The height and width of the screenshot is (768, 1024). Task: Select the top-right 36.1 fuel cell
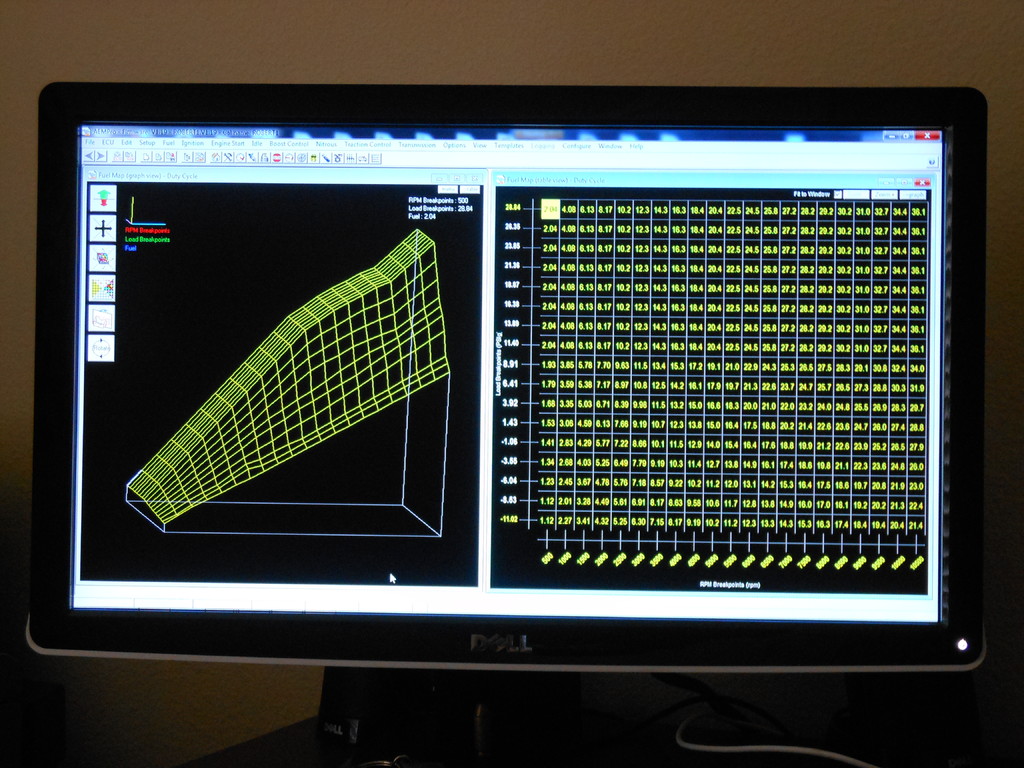[917, 210]
